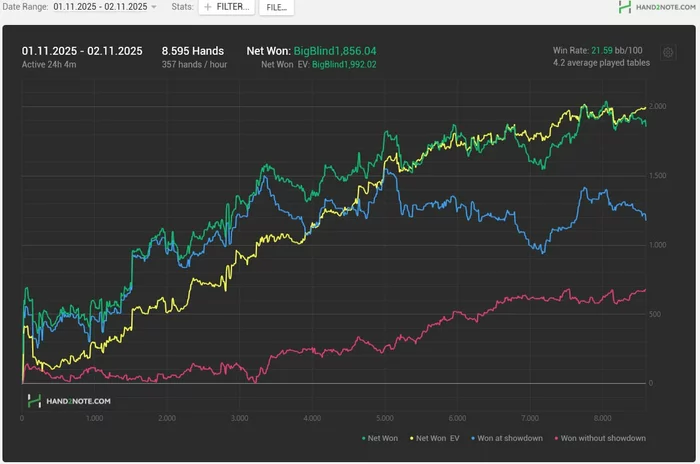700x464 pixels.
Task: Click the Hand2Note logo in top-right corner
Action: [656, 7]
